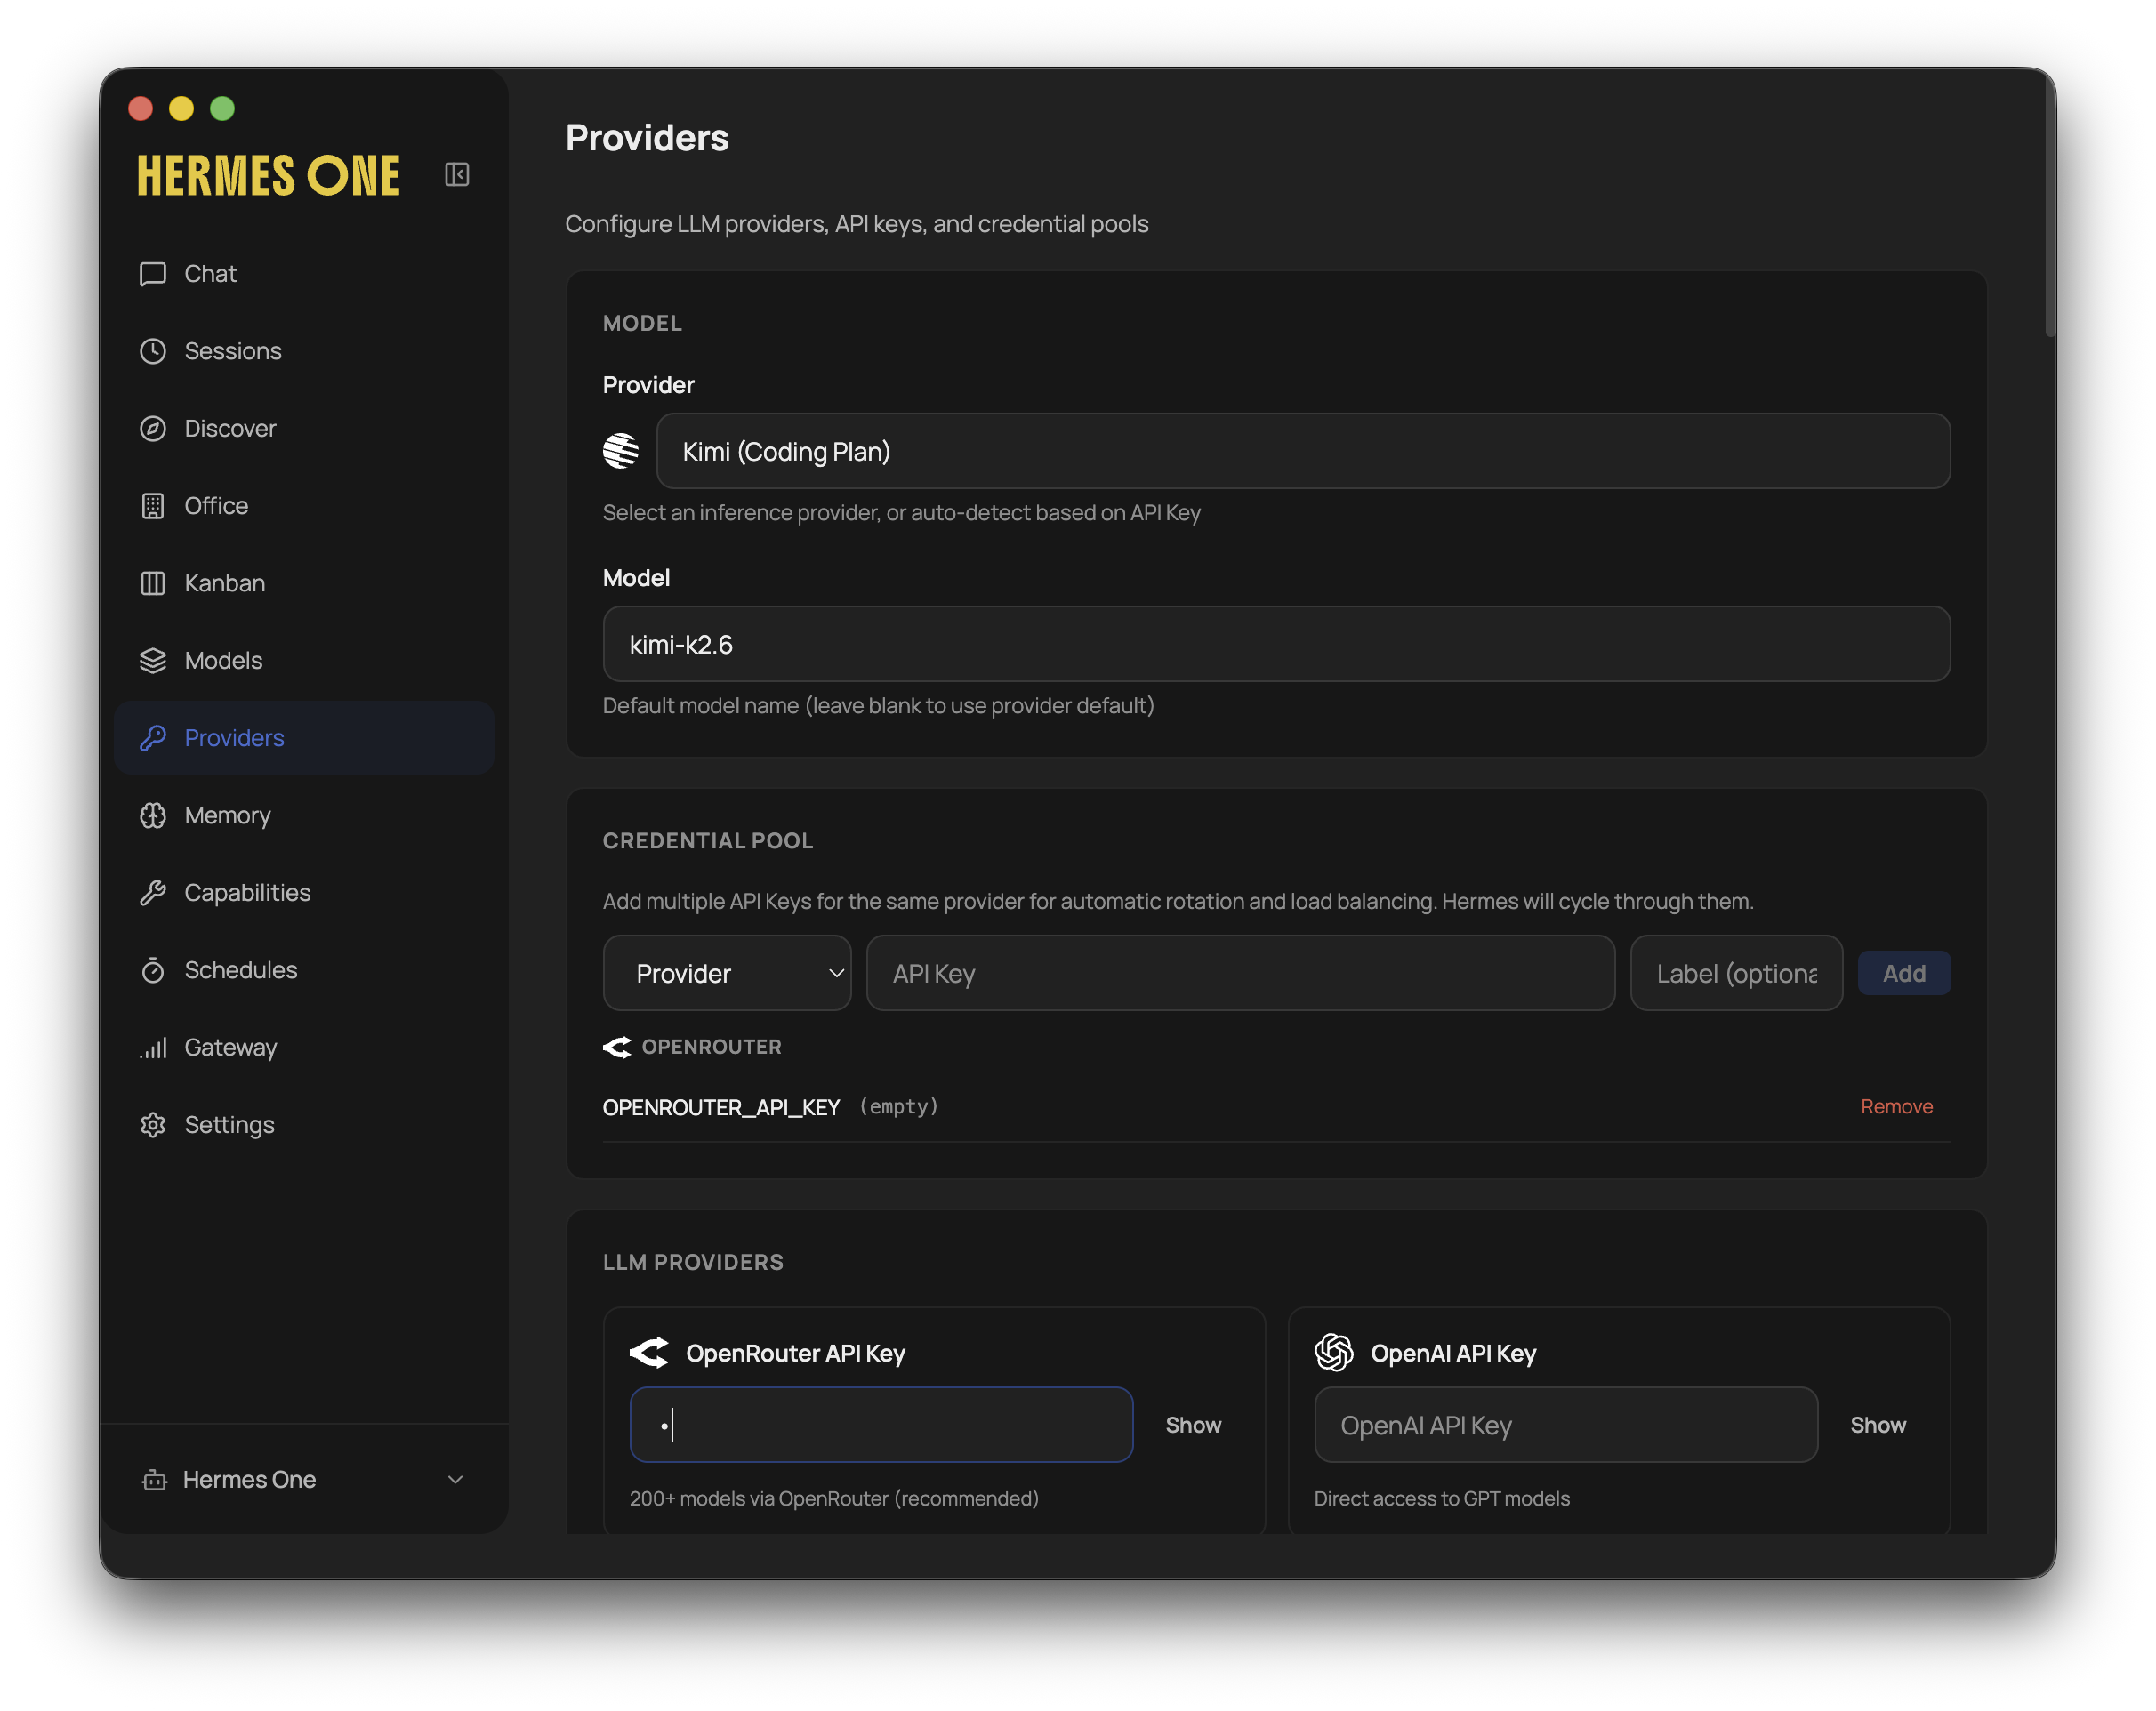This screenshot has height=1711, width=2156.
Task: Open the Capabilities page
Action: 304,893
